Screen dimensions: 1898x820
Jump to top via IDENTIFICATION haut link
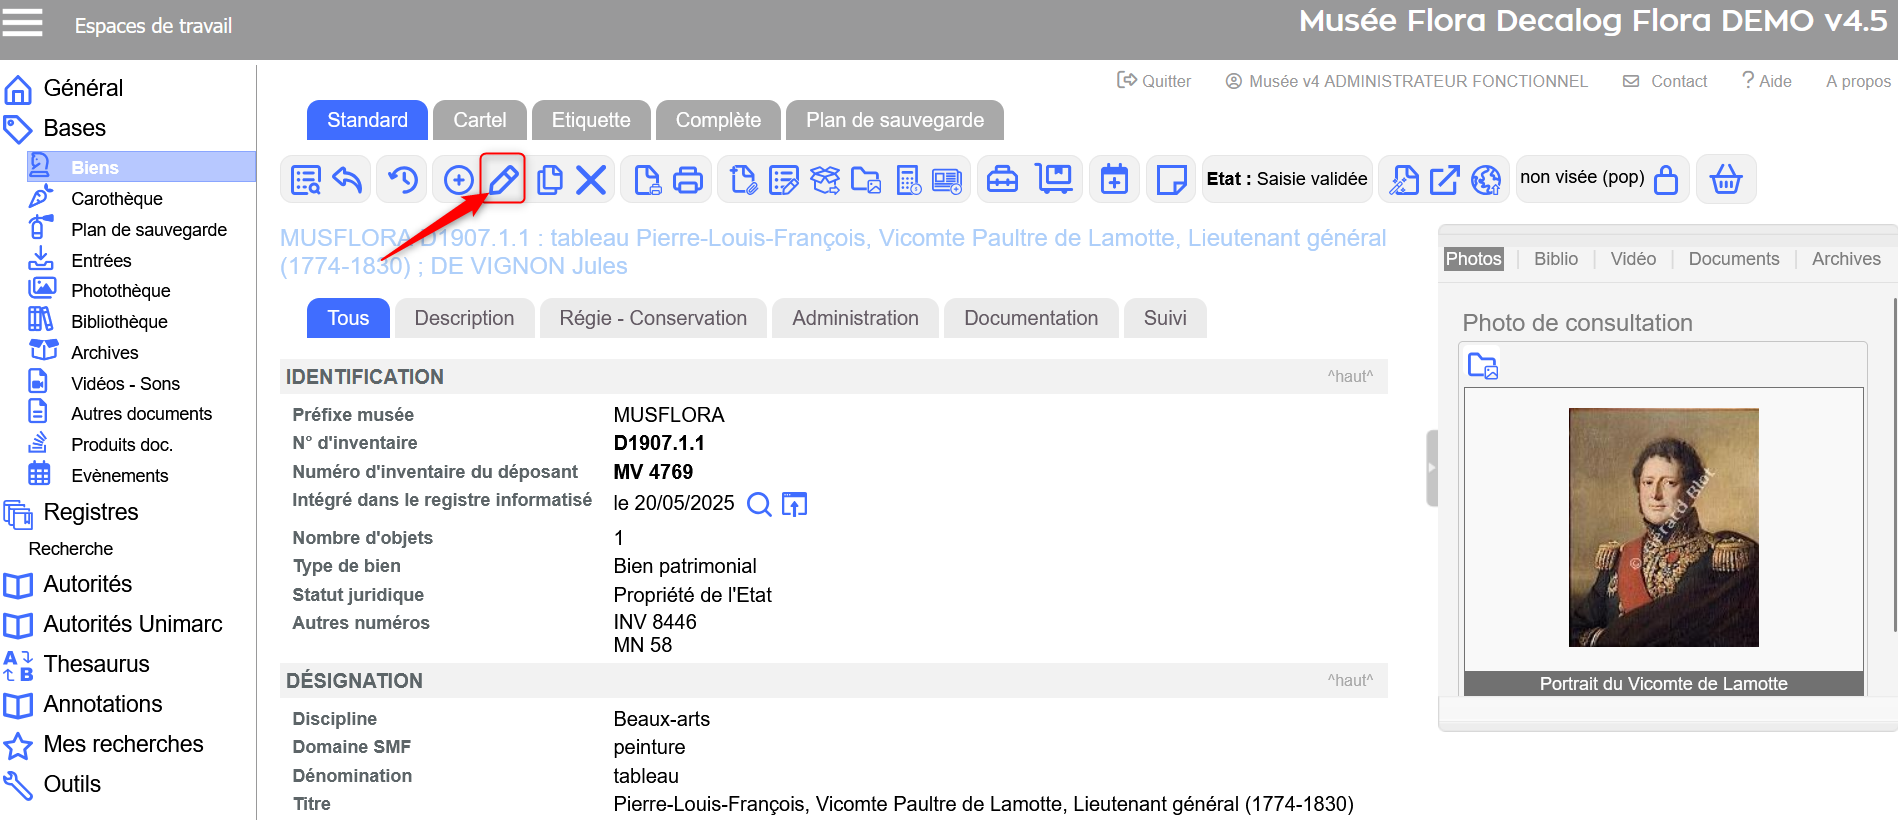(x=1349, y=377)
